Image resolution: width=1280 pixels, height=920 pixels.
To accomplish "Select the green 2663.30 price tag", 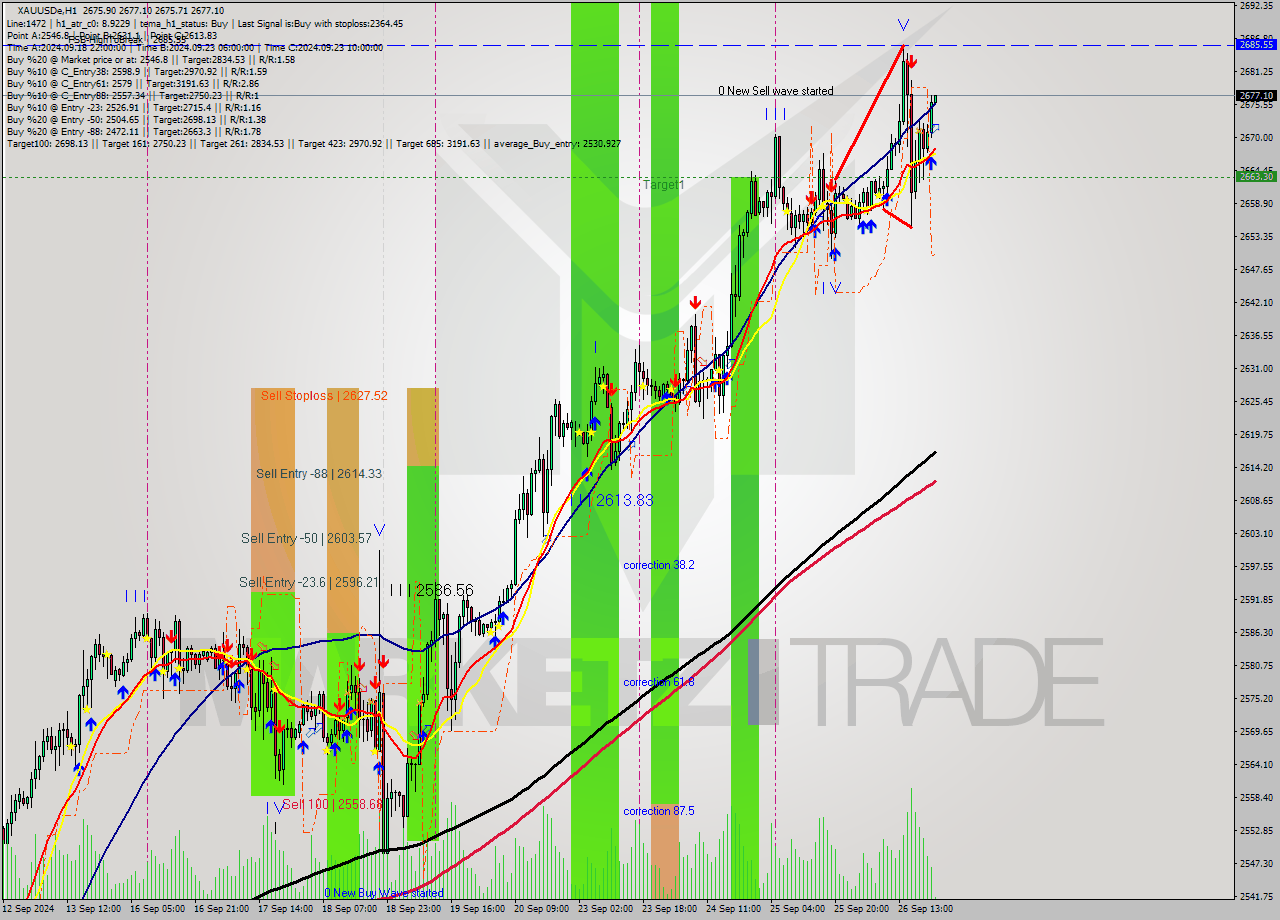I will (x=1256, y=176).
